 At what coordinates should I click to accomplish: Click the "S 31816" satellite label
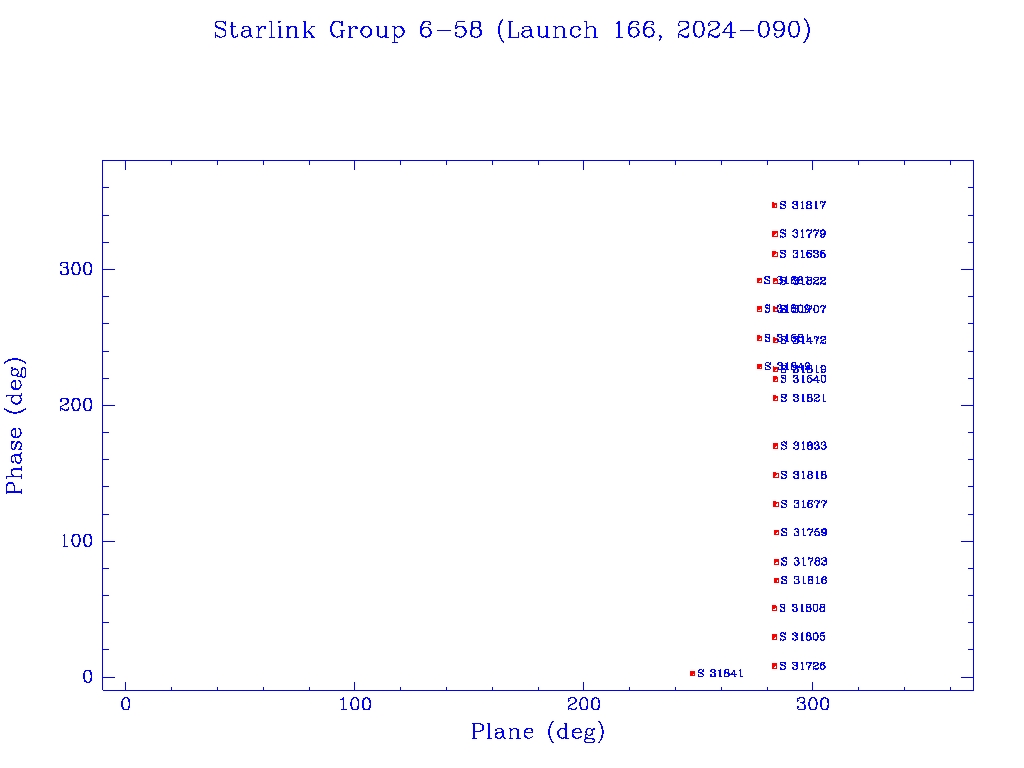pyautogui.click(x=804, y=580)
